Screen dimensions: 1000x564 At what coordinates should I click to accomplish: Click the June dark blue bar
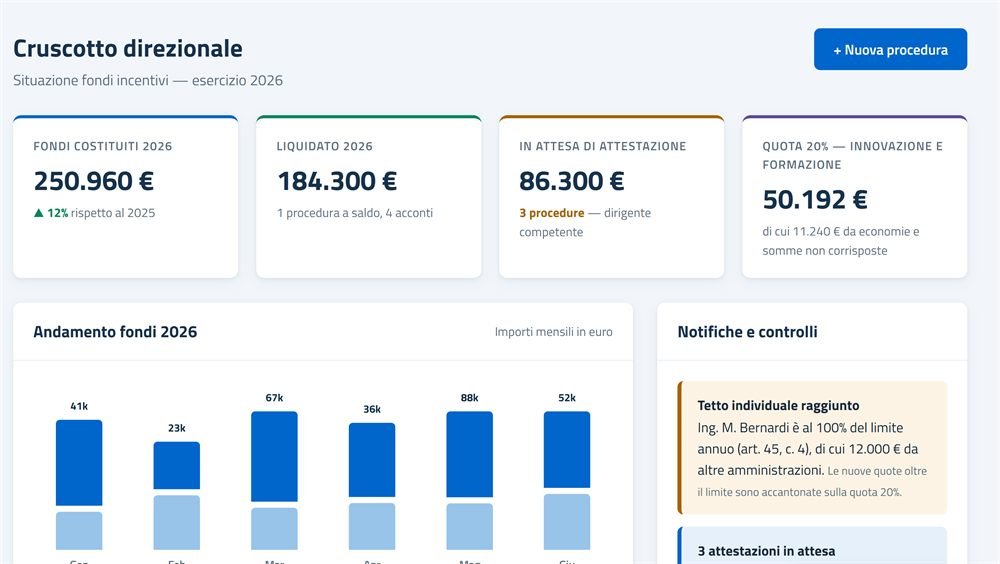click(x=567, y=450)
